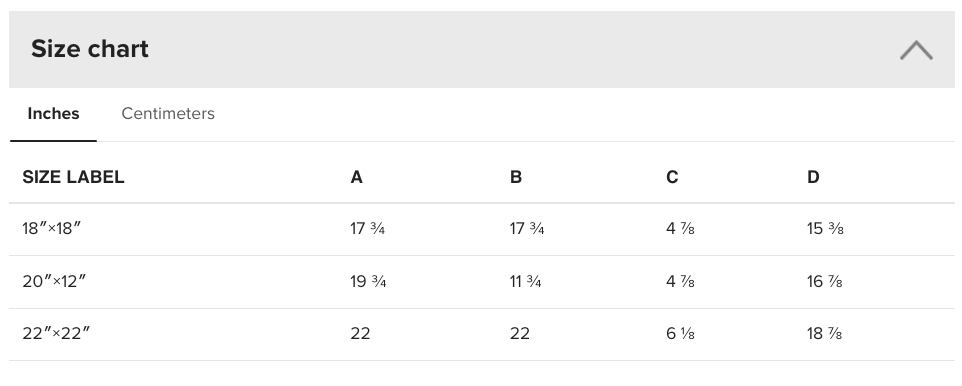The height and width of the screenshot is (386, 962).
Task: Select the 18″×18″ size row label
Action: [52, 228]
